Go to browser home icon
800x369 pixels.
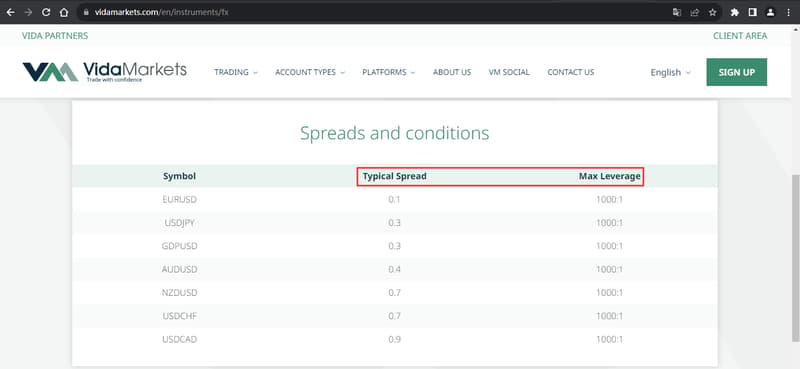pos(64,12)
